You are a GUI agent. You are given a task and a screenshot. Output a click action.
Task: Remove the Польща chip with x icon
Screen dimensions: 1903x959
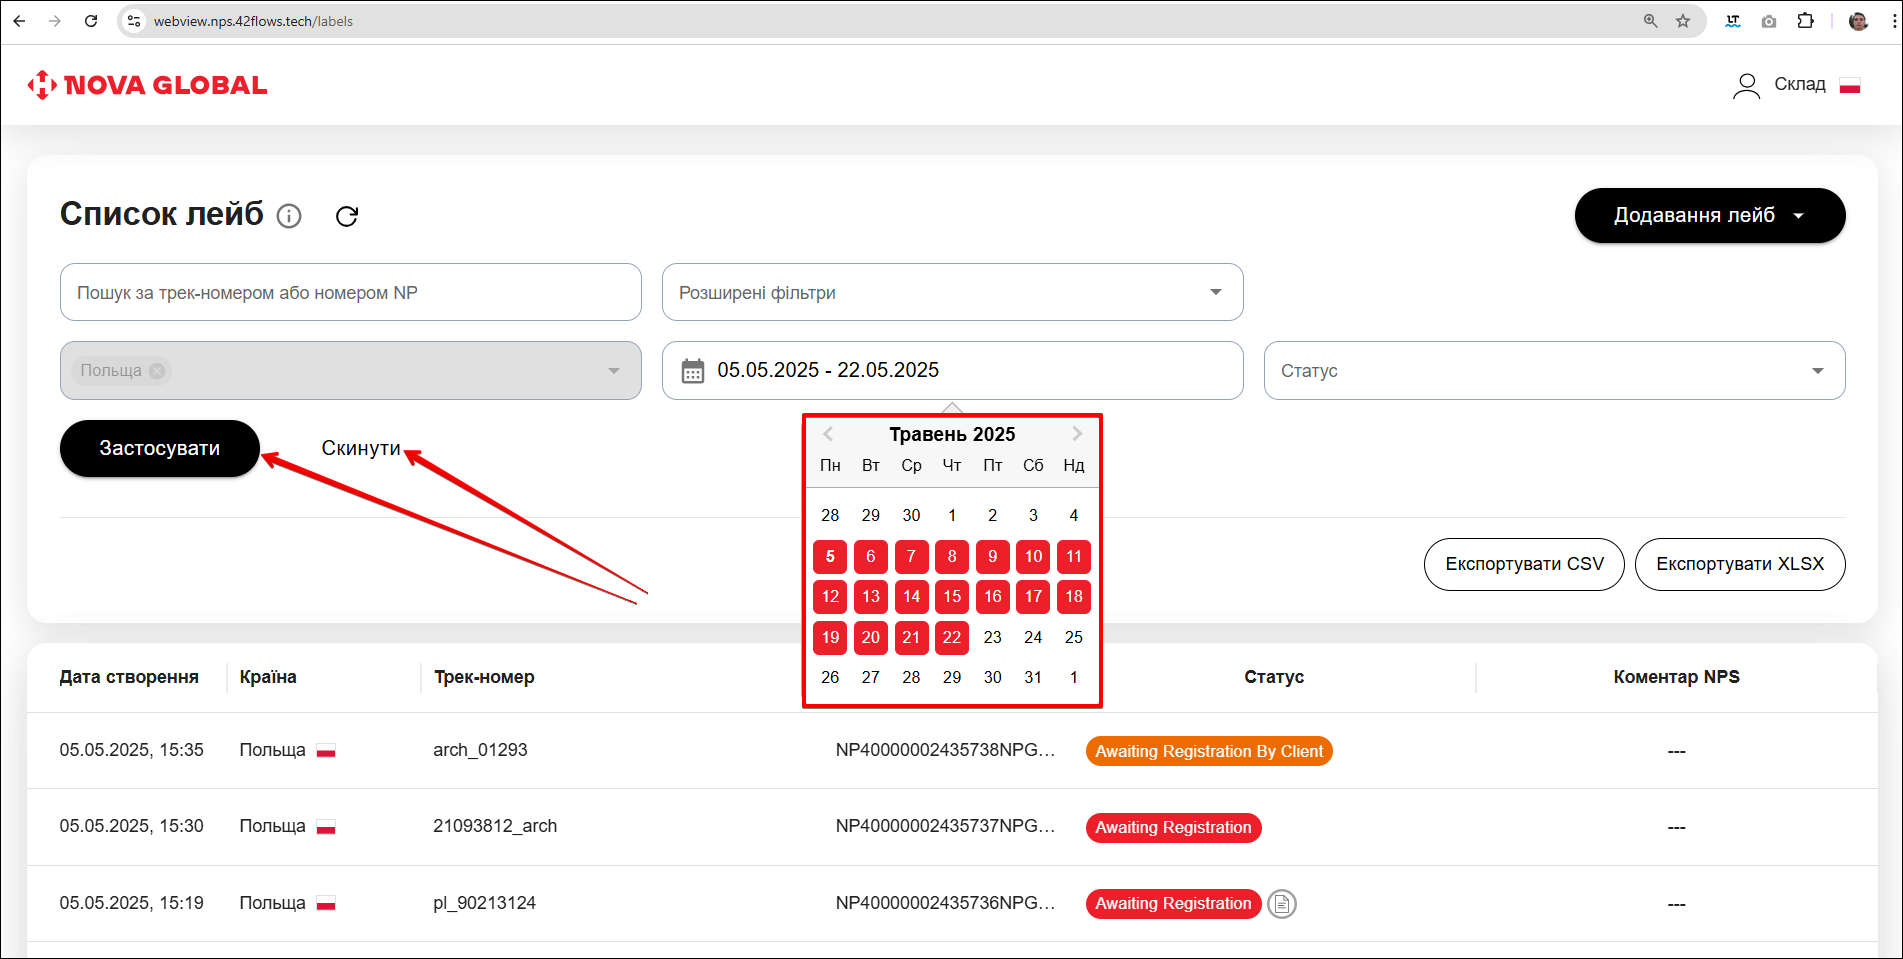(157, 371)
